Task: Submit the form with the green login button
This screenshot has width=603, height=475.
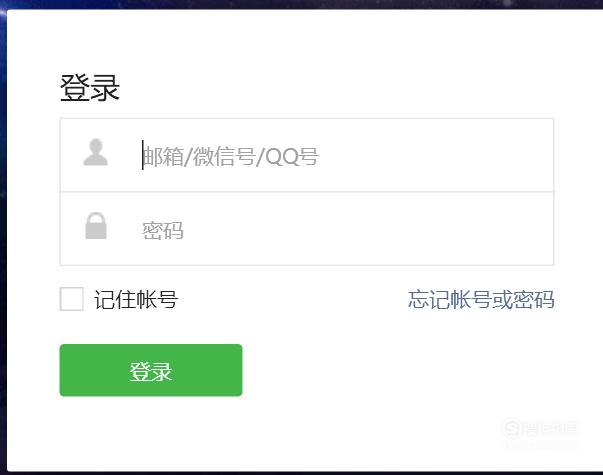Action: (151, 370)
